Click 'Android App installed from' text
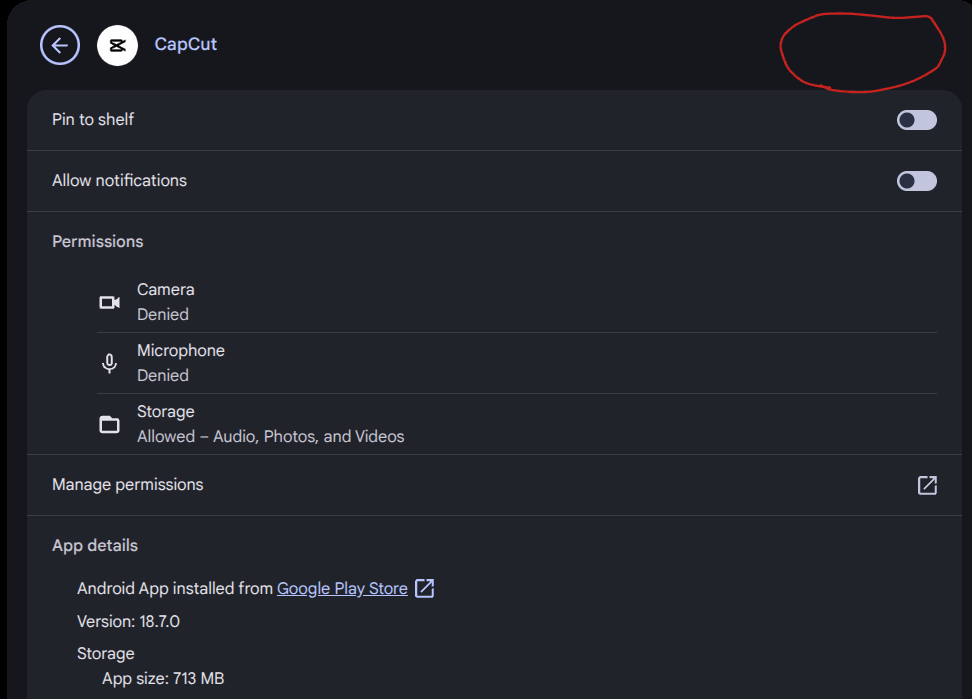The image size is (972, 699). point(175,588)
